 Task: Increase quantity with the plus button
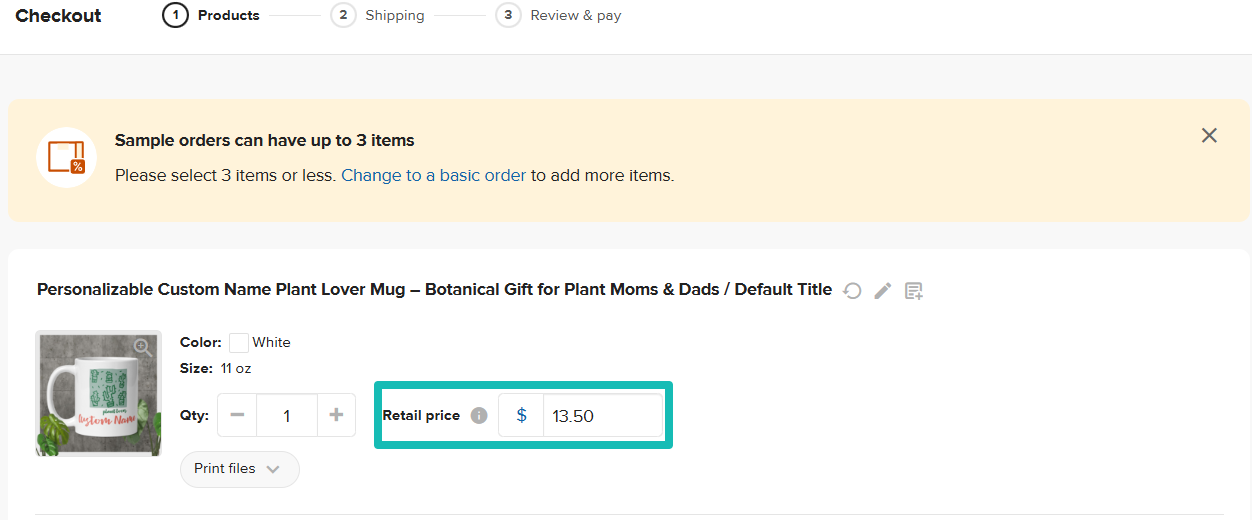pyautogui.click(x=336, y=415)
